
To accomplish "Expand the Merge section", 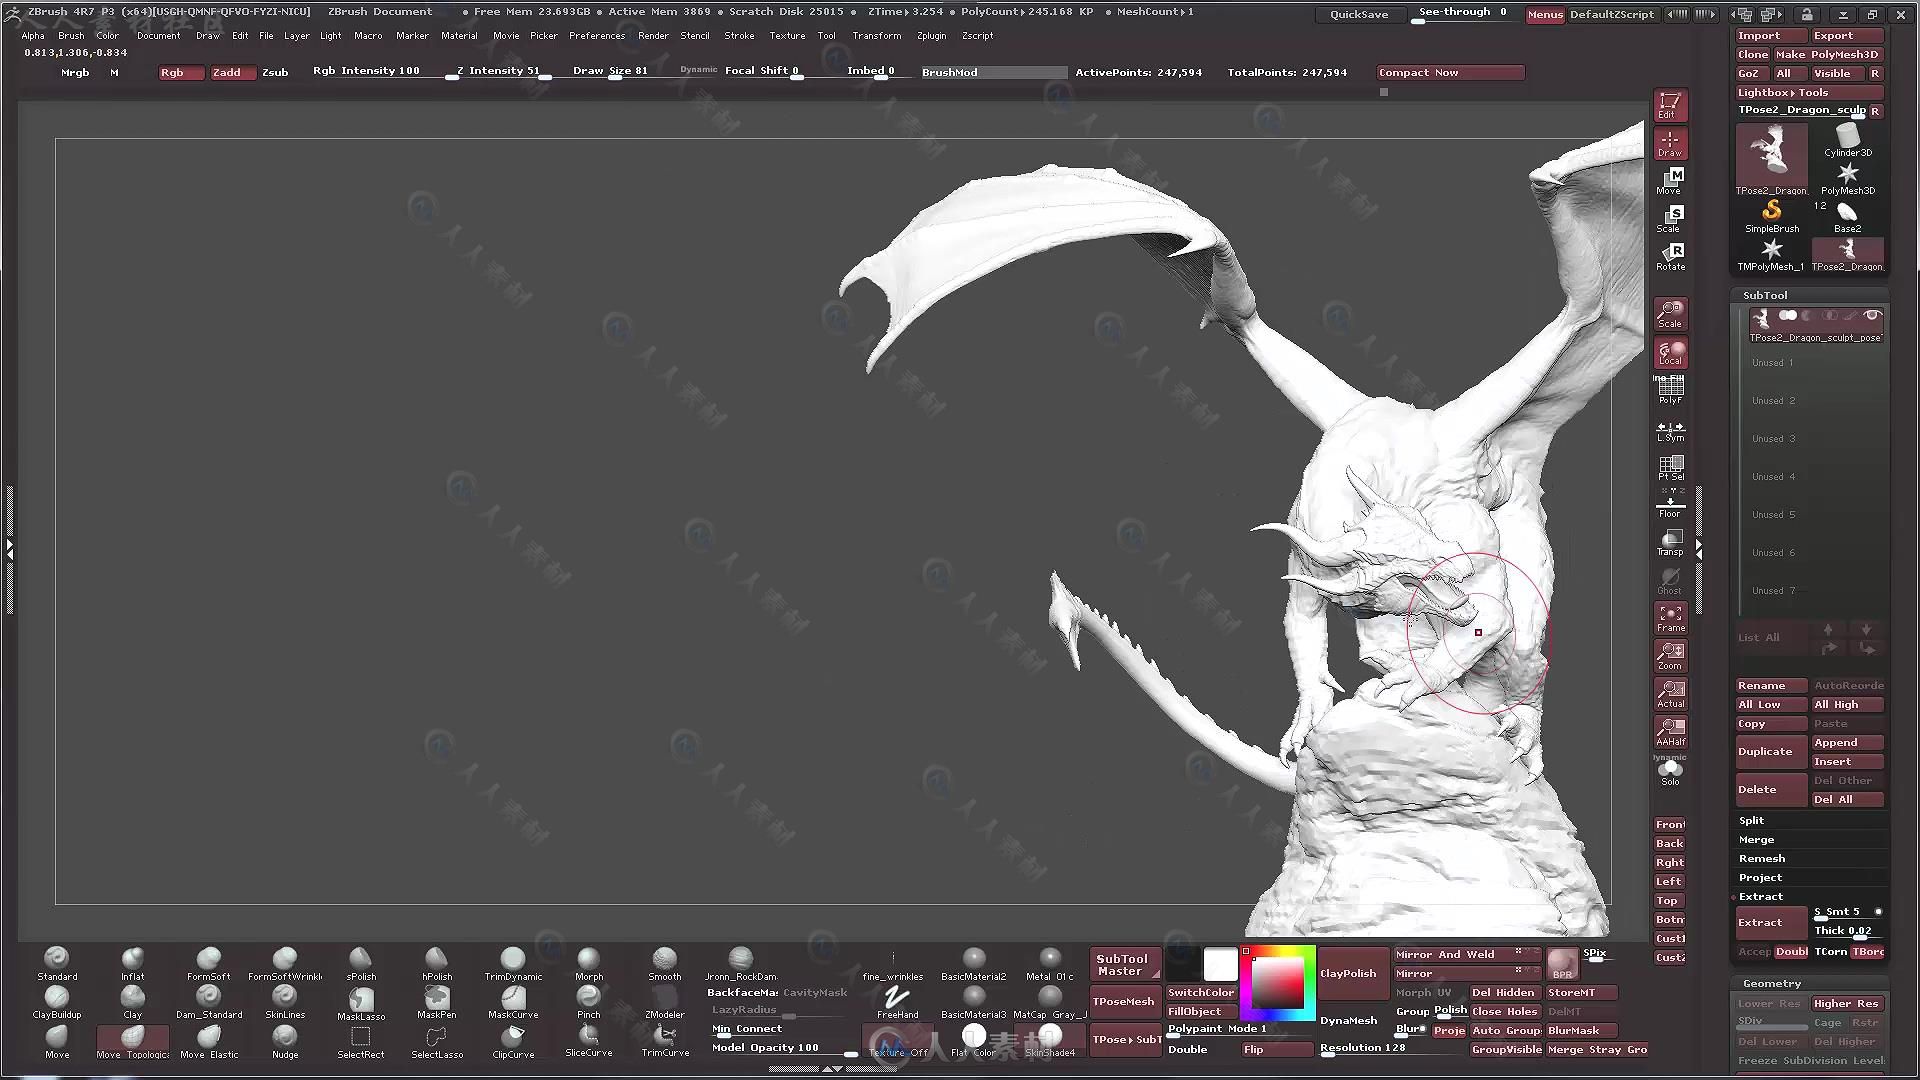I will tap(1756, 839).
